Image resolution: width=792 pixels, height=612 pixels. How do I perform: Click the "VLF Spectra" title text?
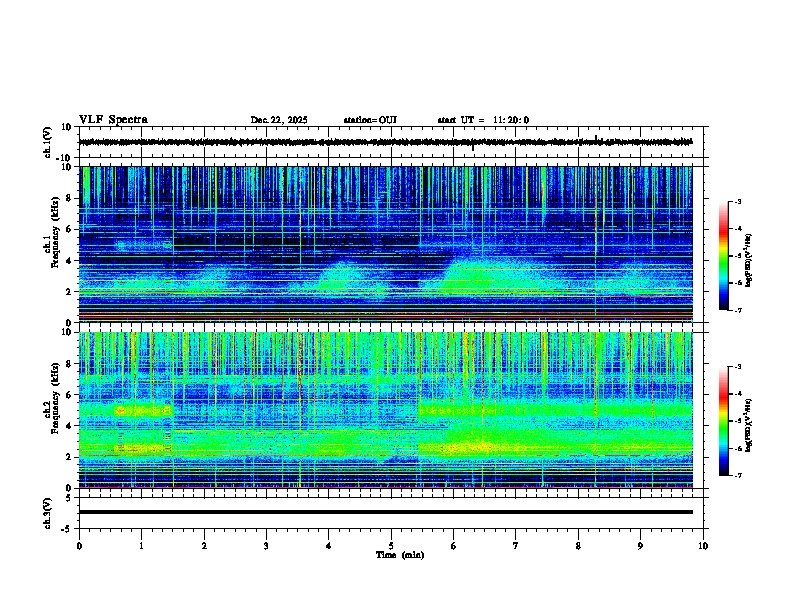(x=113, y=120)
